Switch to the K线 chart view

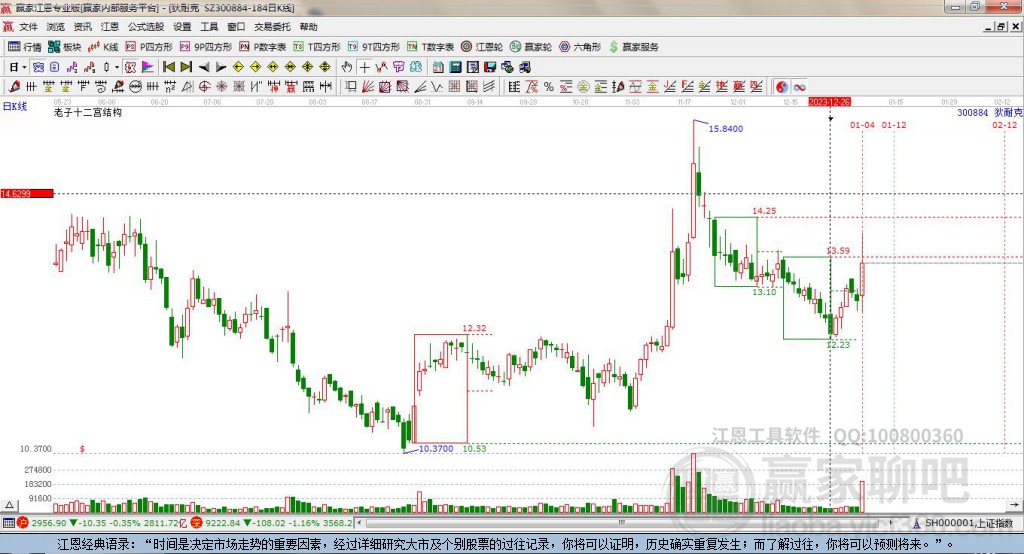coord(103,47)
